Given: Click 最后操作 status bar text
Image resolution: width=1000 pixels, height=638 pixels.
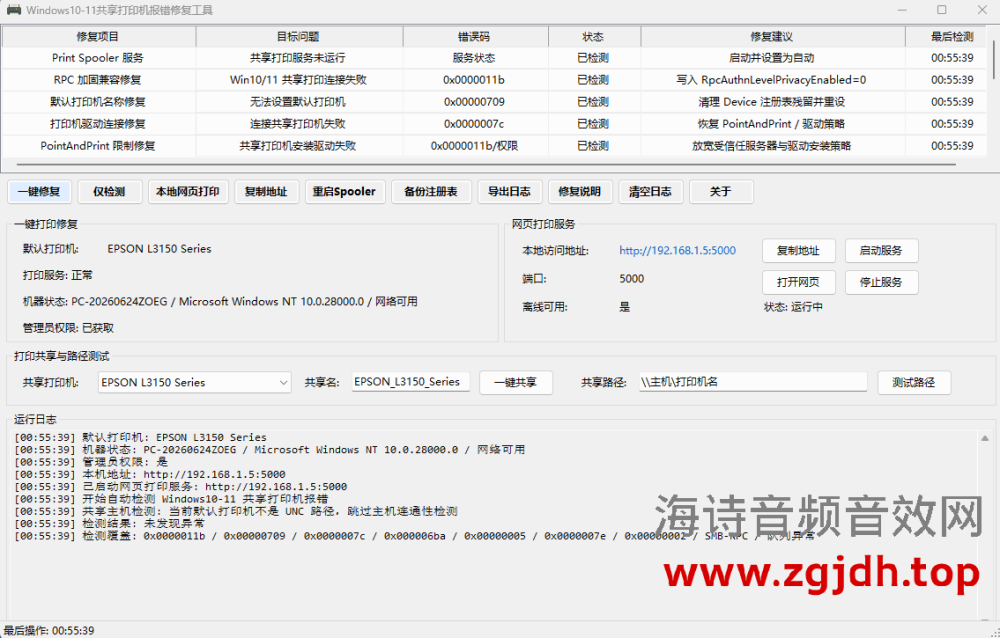Looking at the screenshot, I should (48, 630).
